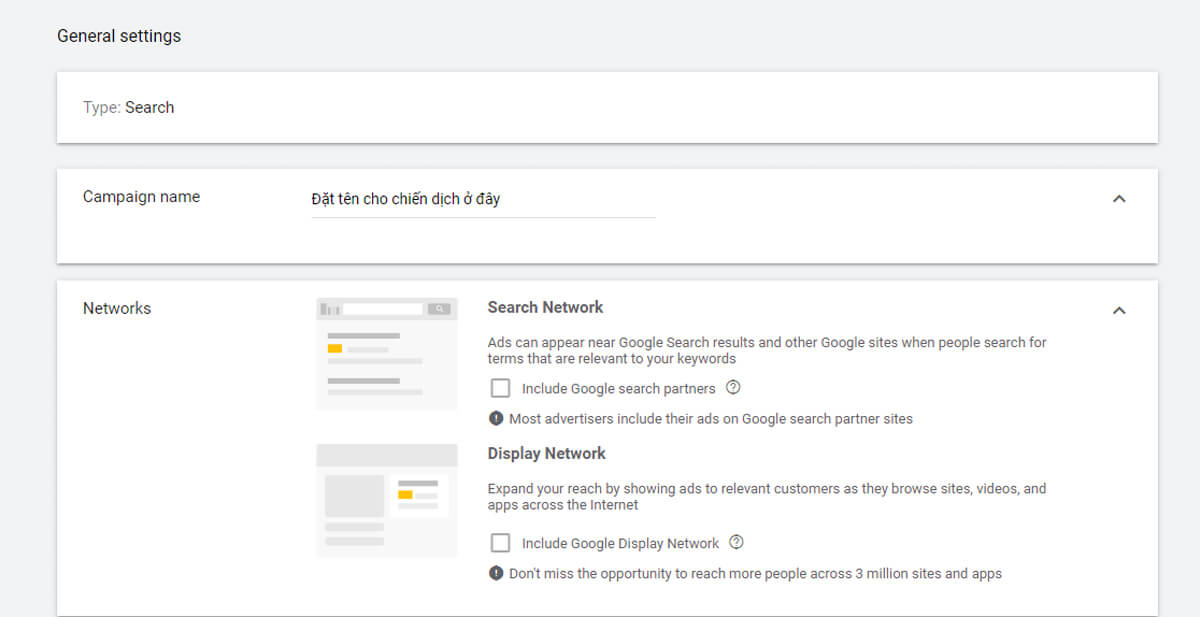Image resolution: width=1200 pixels, height=617 pixels.
Task: Click the 'Most advertisers include their ads' notice text
Action: pyautogui.click(x=710, y=419)
